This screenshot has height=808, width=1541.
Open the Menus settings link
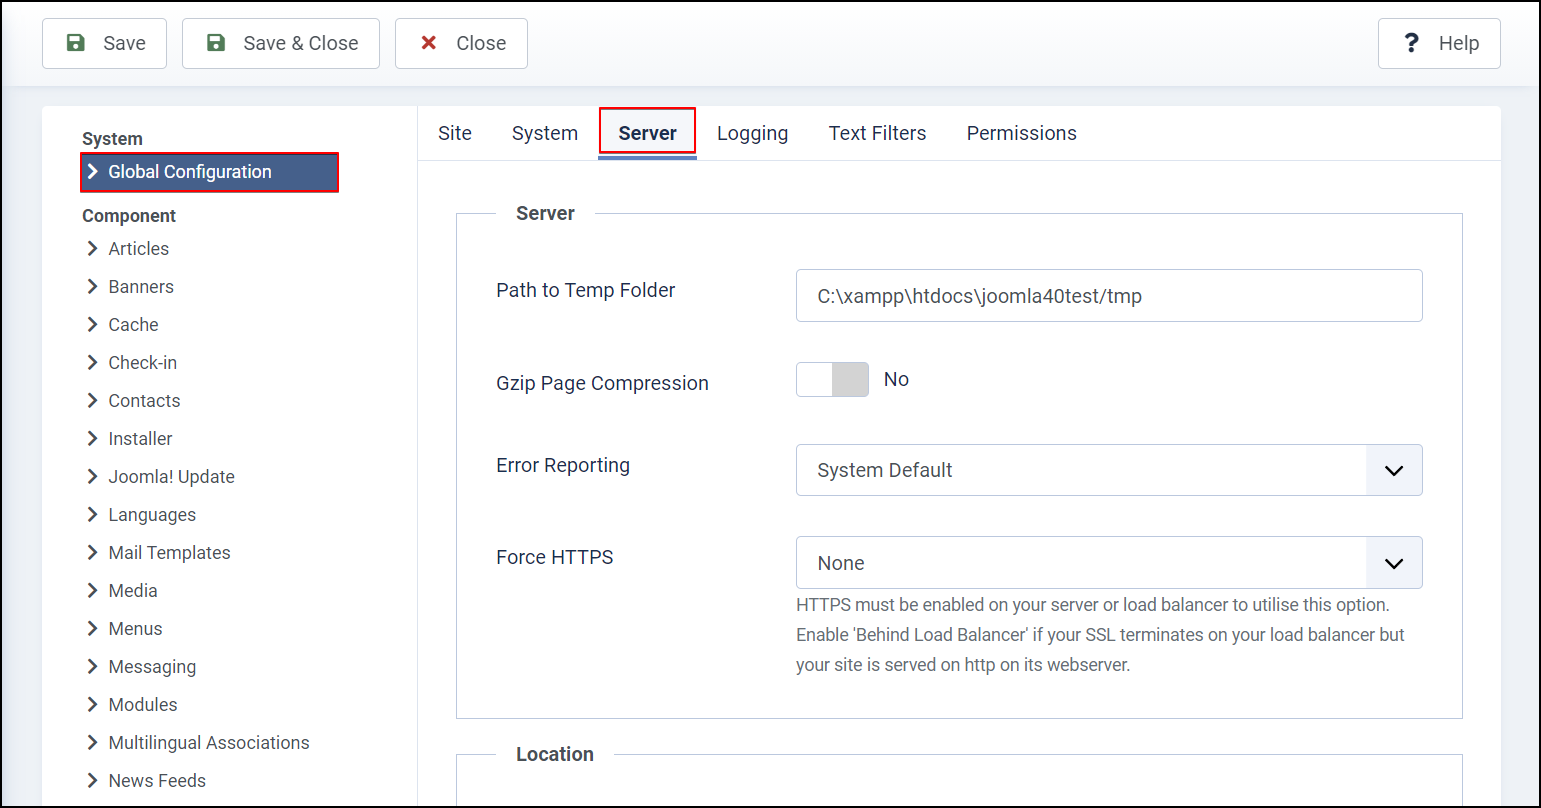point(135,628)
